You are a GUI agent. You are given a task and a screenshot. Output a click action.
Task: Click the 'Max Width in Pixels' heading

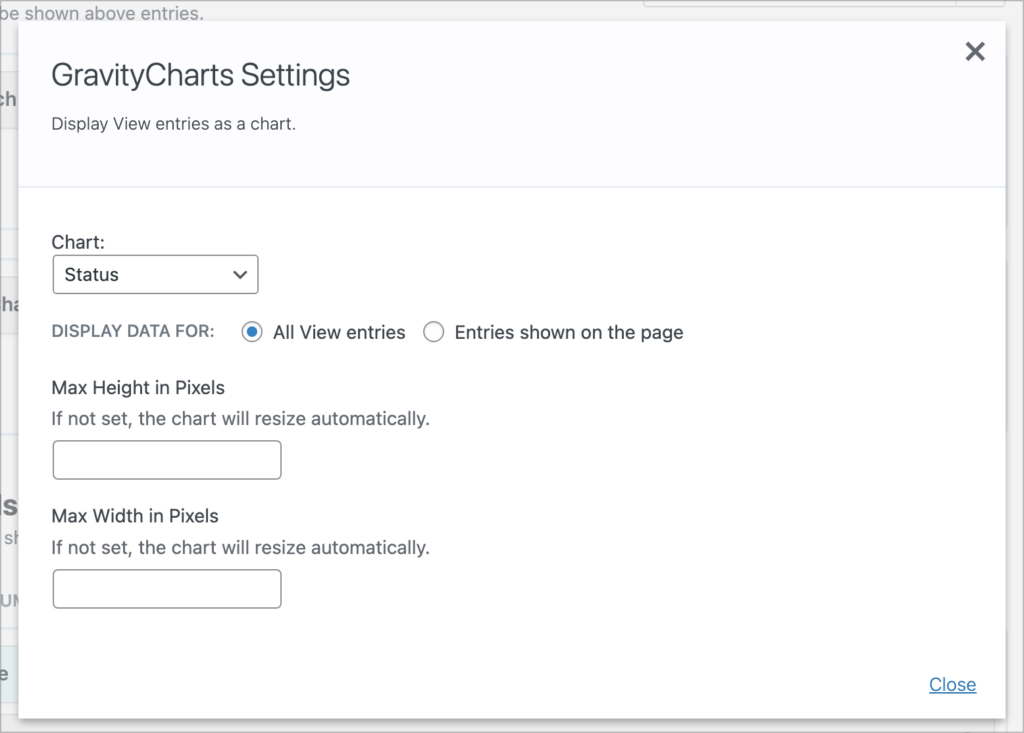click(x=134, y=516)
